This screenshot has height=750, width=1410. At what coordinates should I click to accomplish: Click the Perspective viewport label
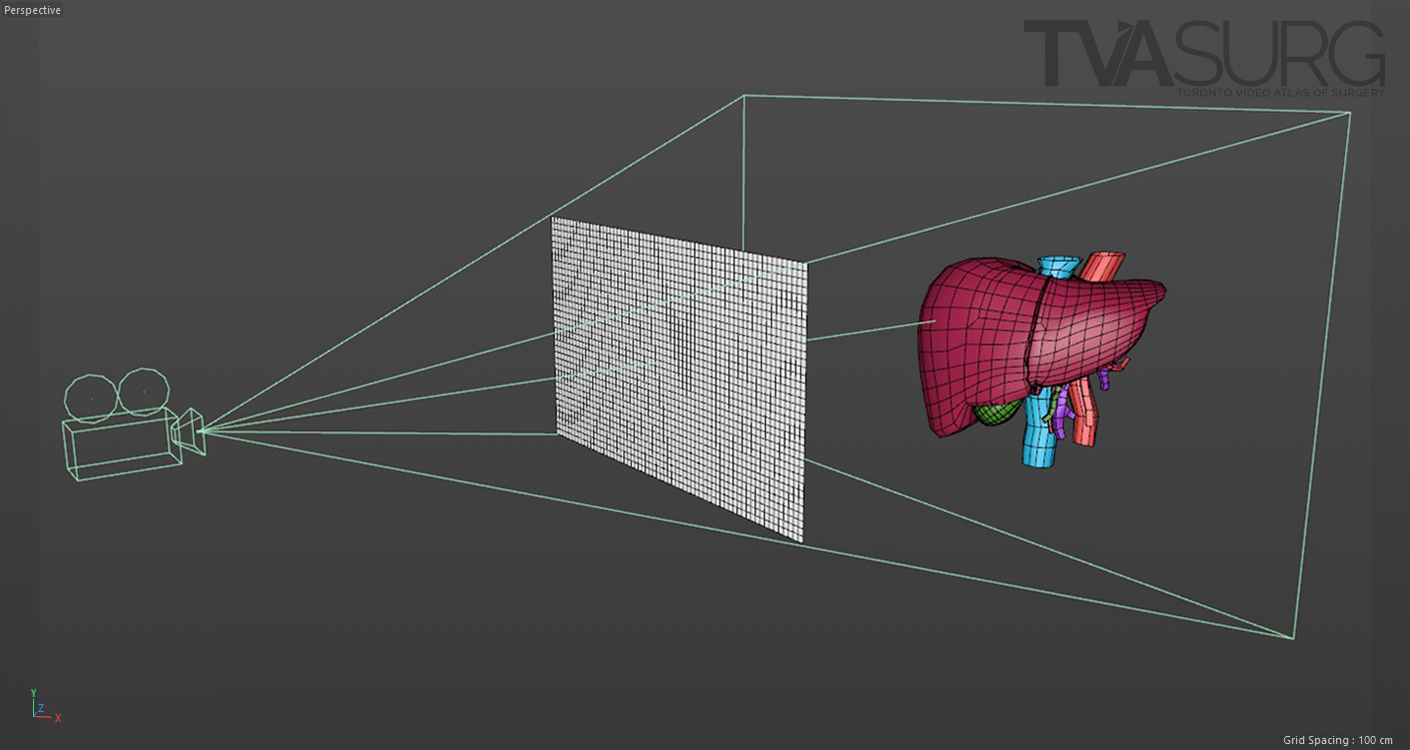33,10
